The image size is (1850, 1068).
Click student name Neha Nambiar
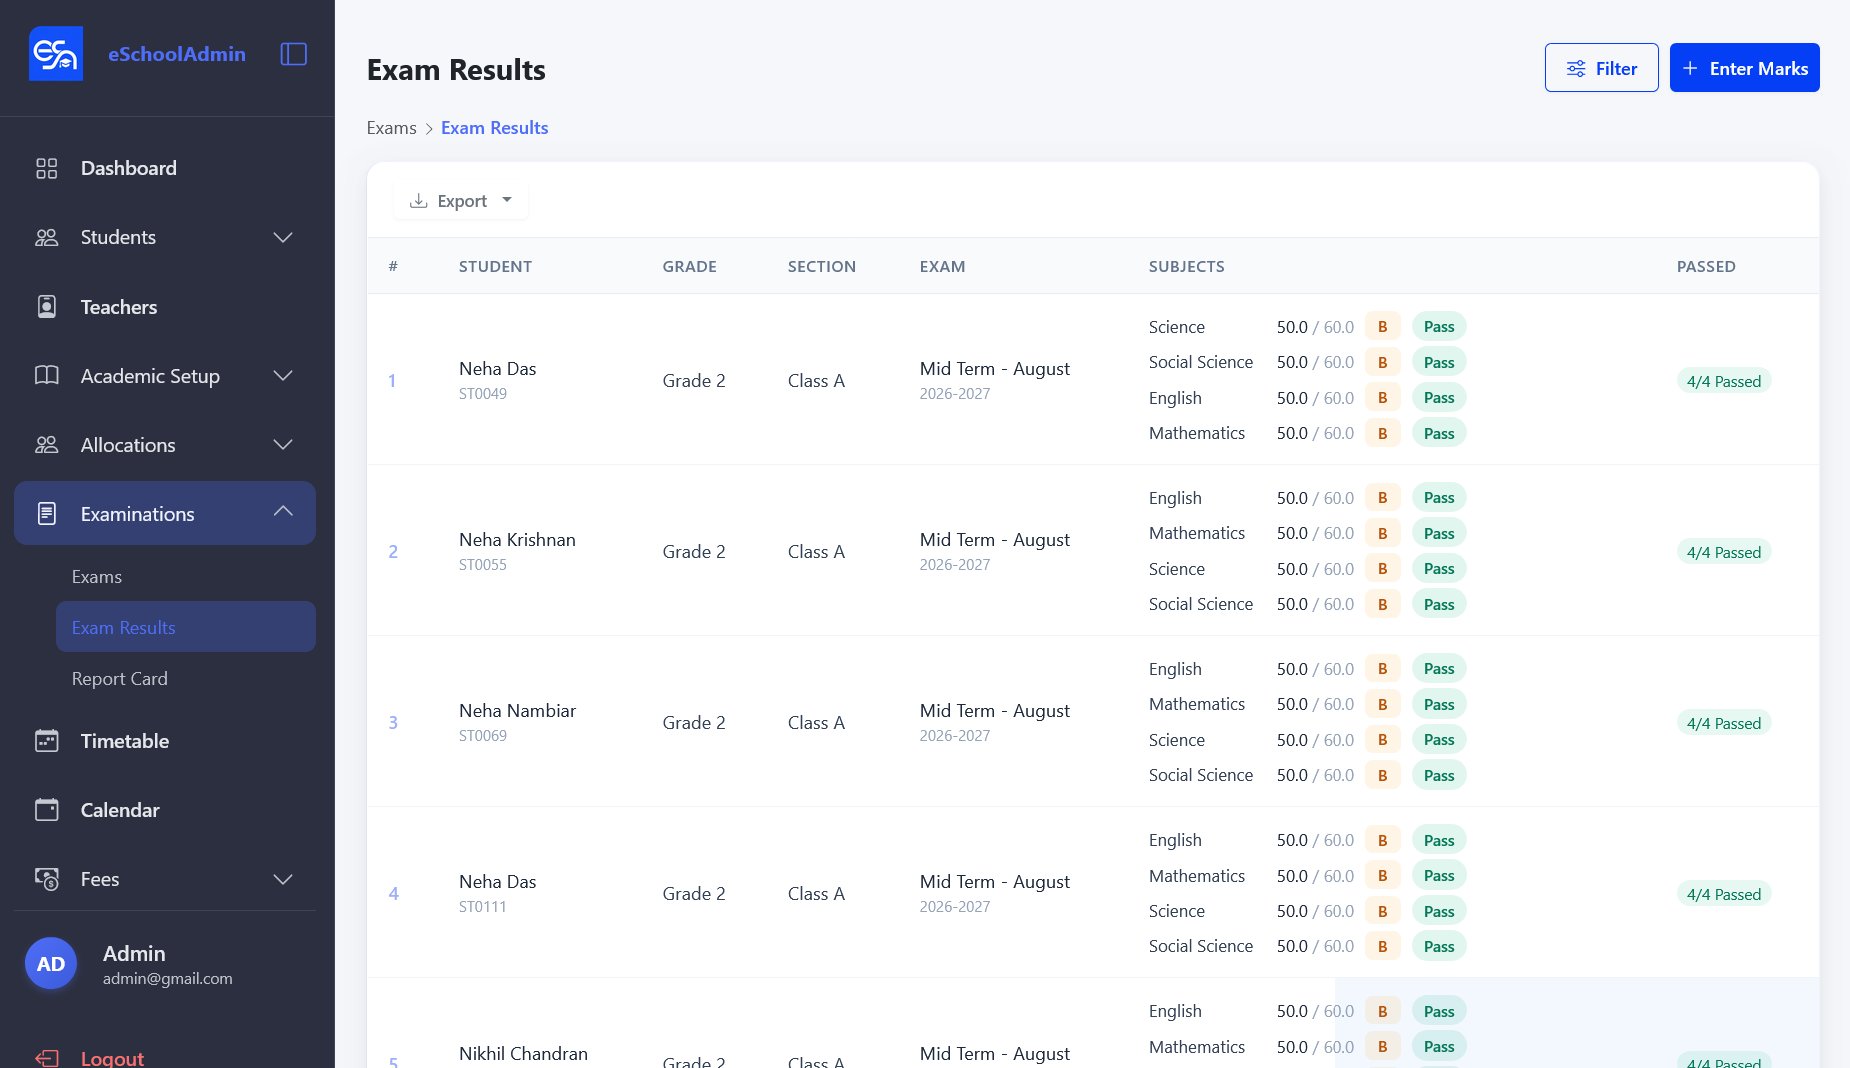tap(517, 711)
